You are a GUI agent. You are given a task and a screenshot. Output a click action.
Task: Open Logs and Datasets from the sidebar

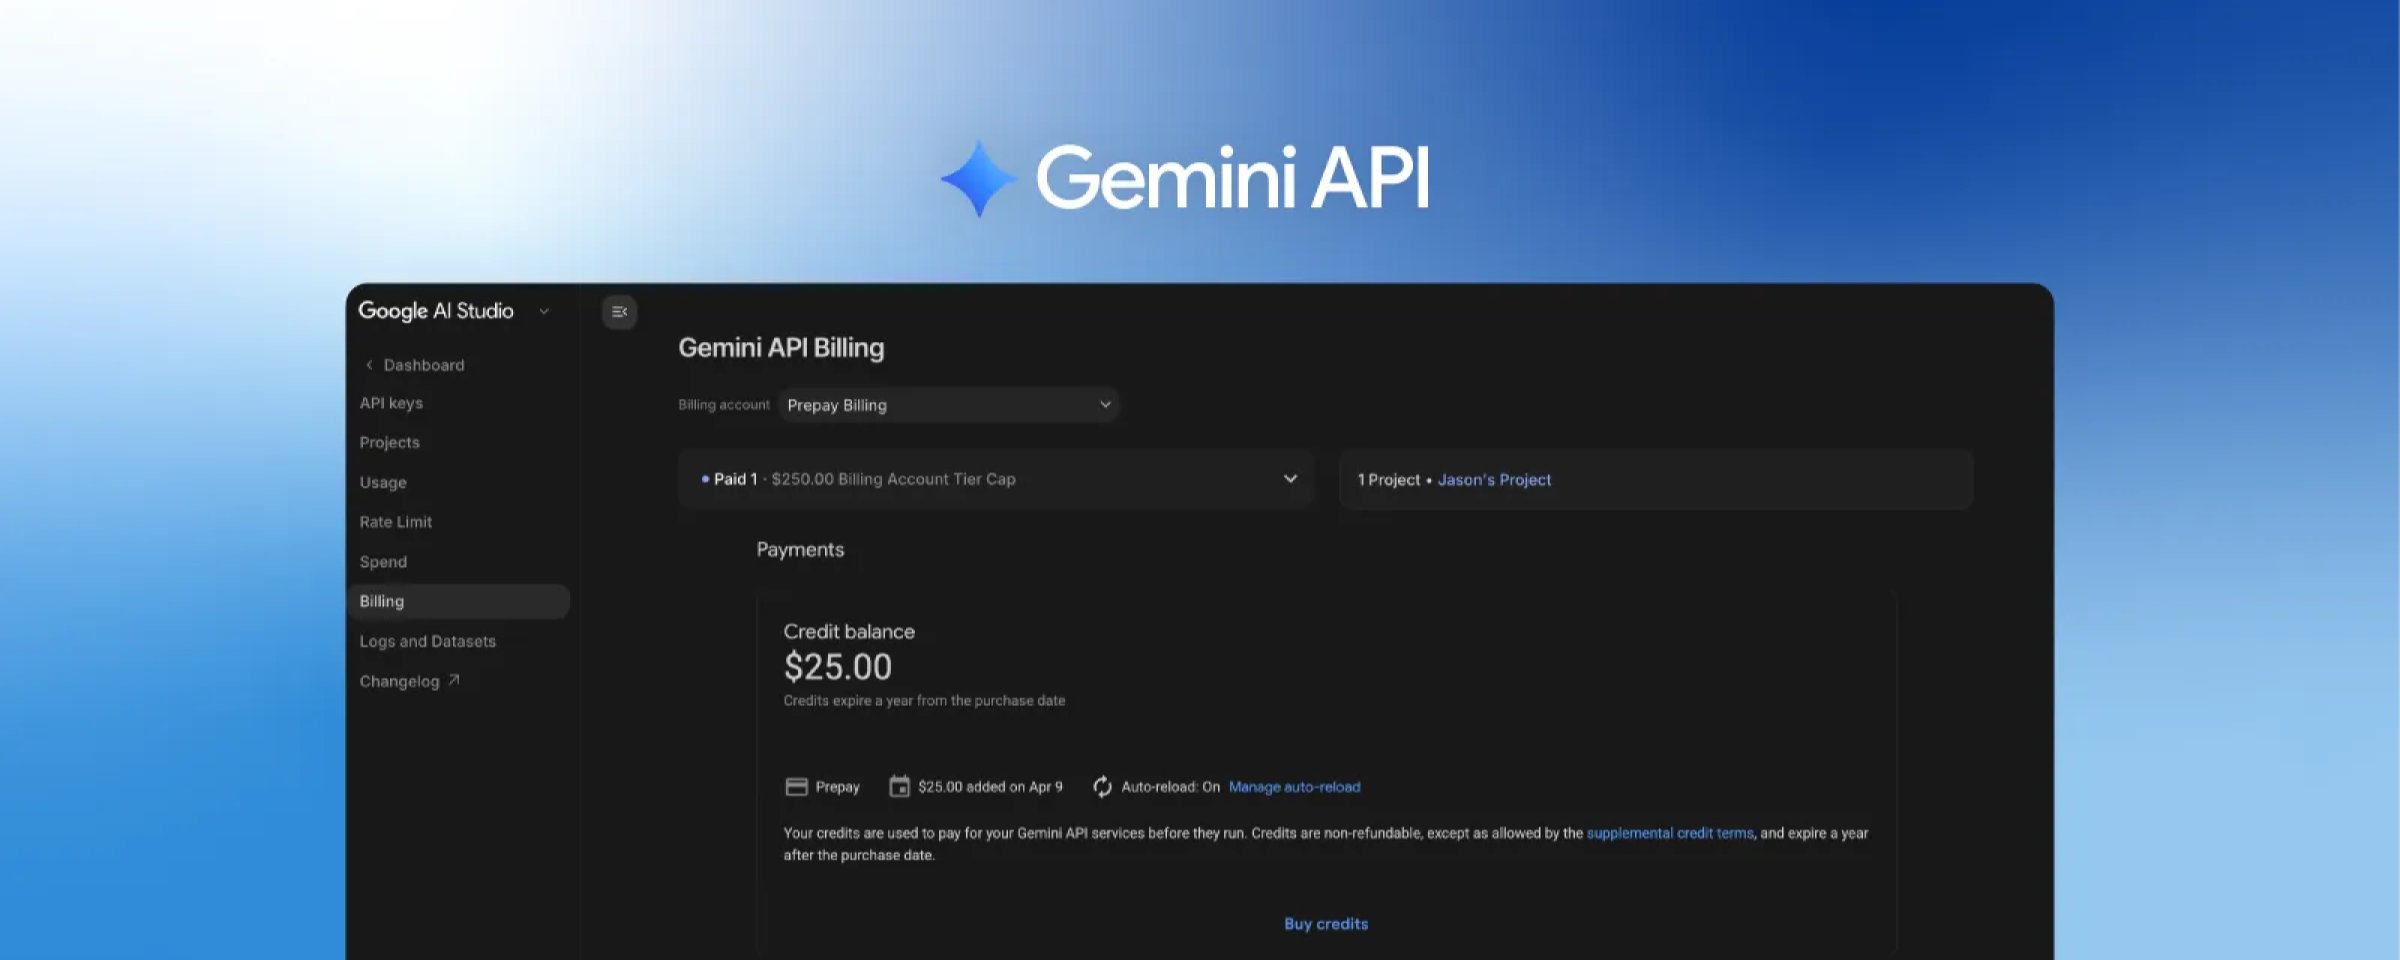tap(428, 640)
